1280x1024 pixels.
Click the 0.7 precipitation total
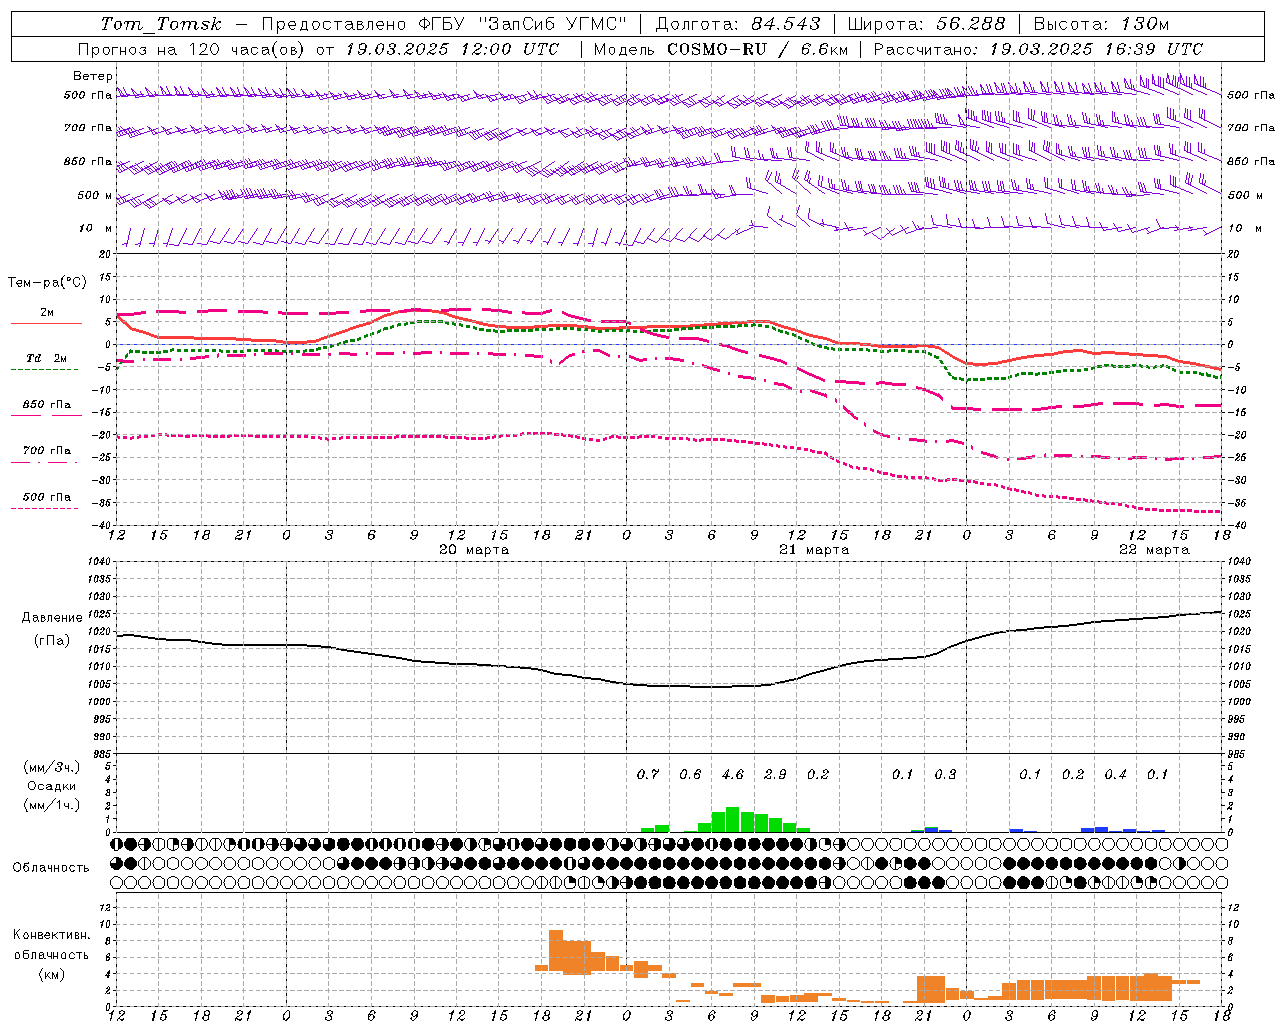tap(648, 775)
